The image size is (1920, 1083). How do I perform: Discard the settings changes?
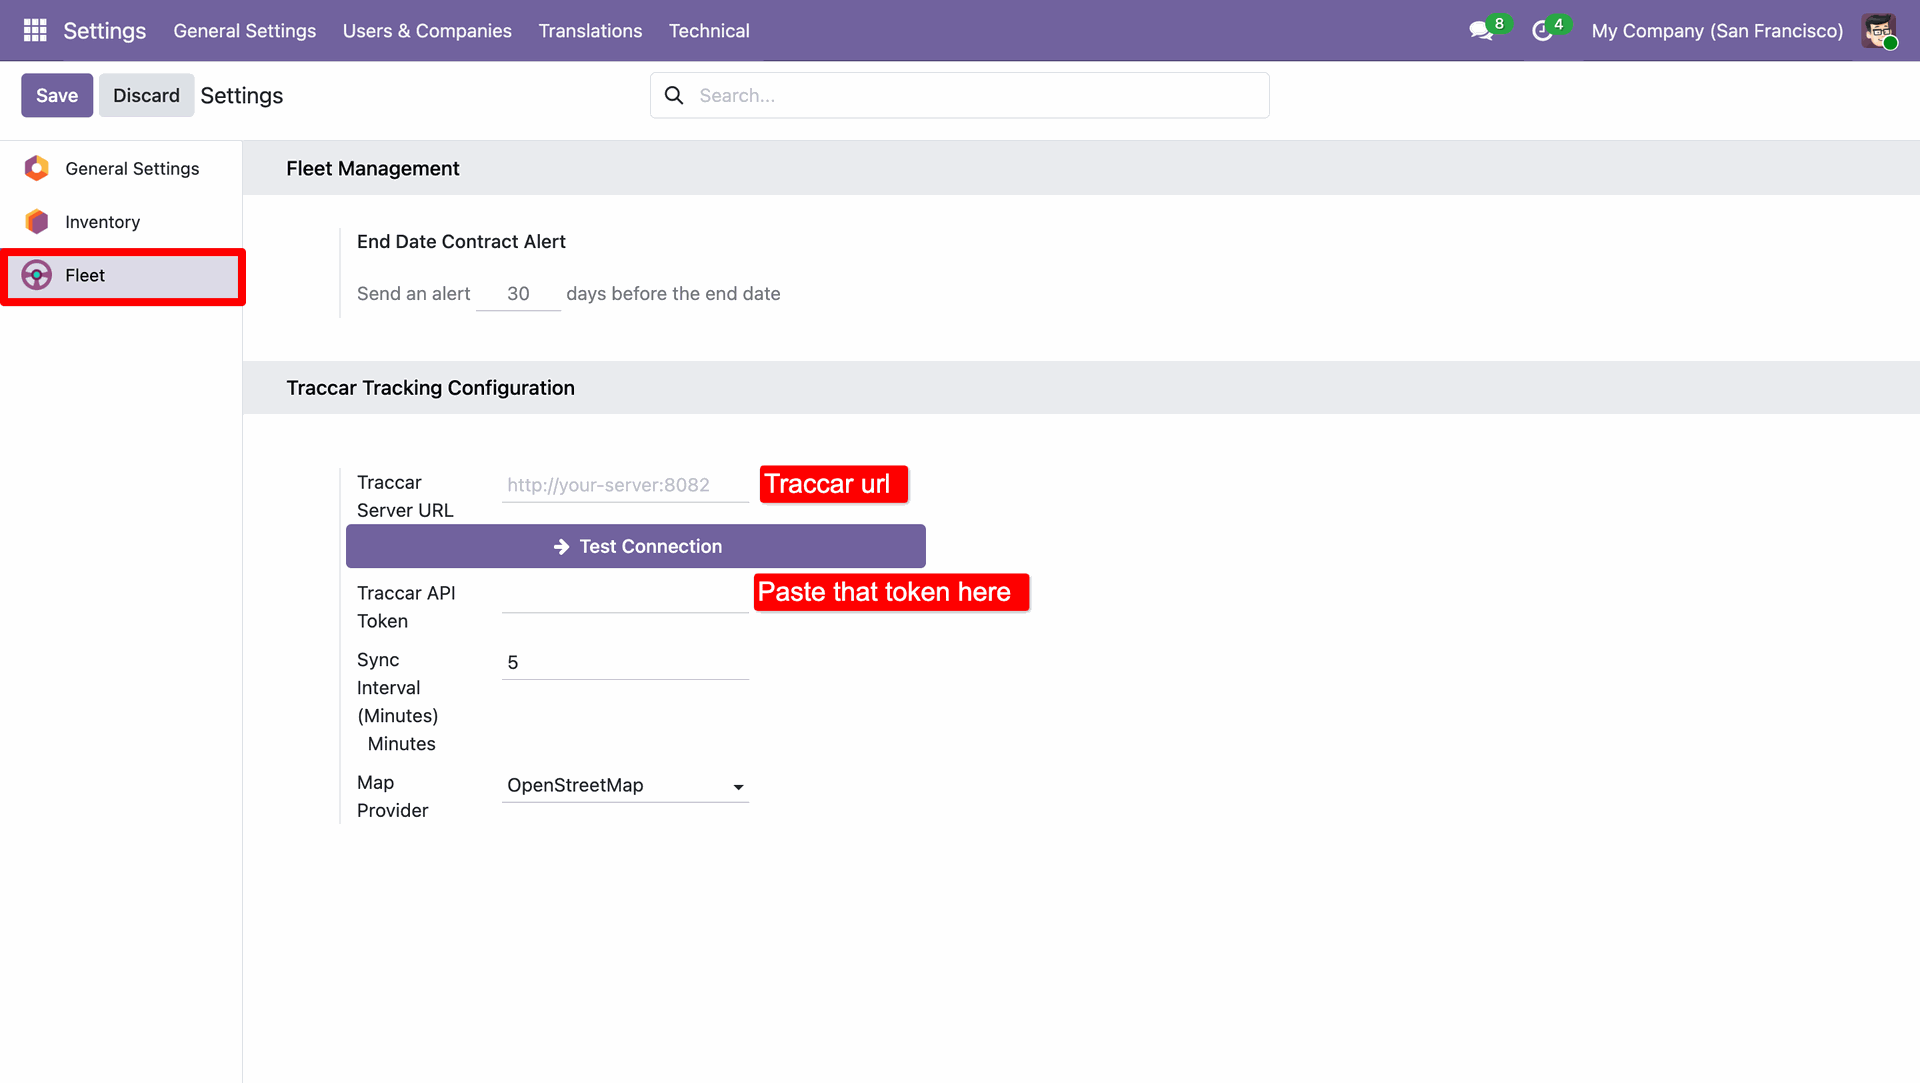click(x=146, y=95)
